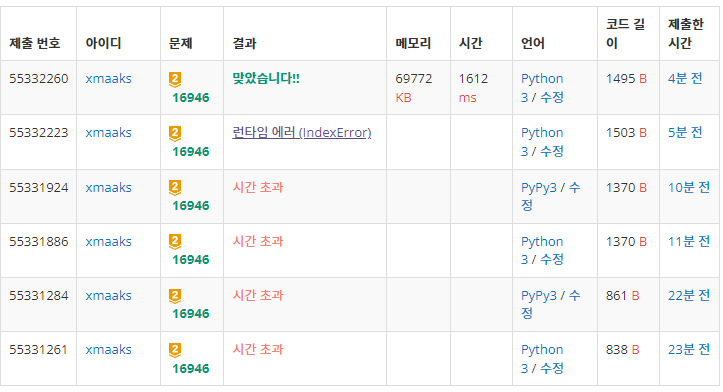This screenshot has height=392, width=723.
Task: Click gold tier badge in submission 55331924 row
Action: (175, 188)
